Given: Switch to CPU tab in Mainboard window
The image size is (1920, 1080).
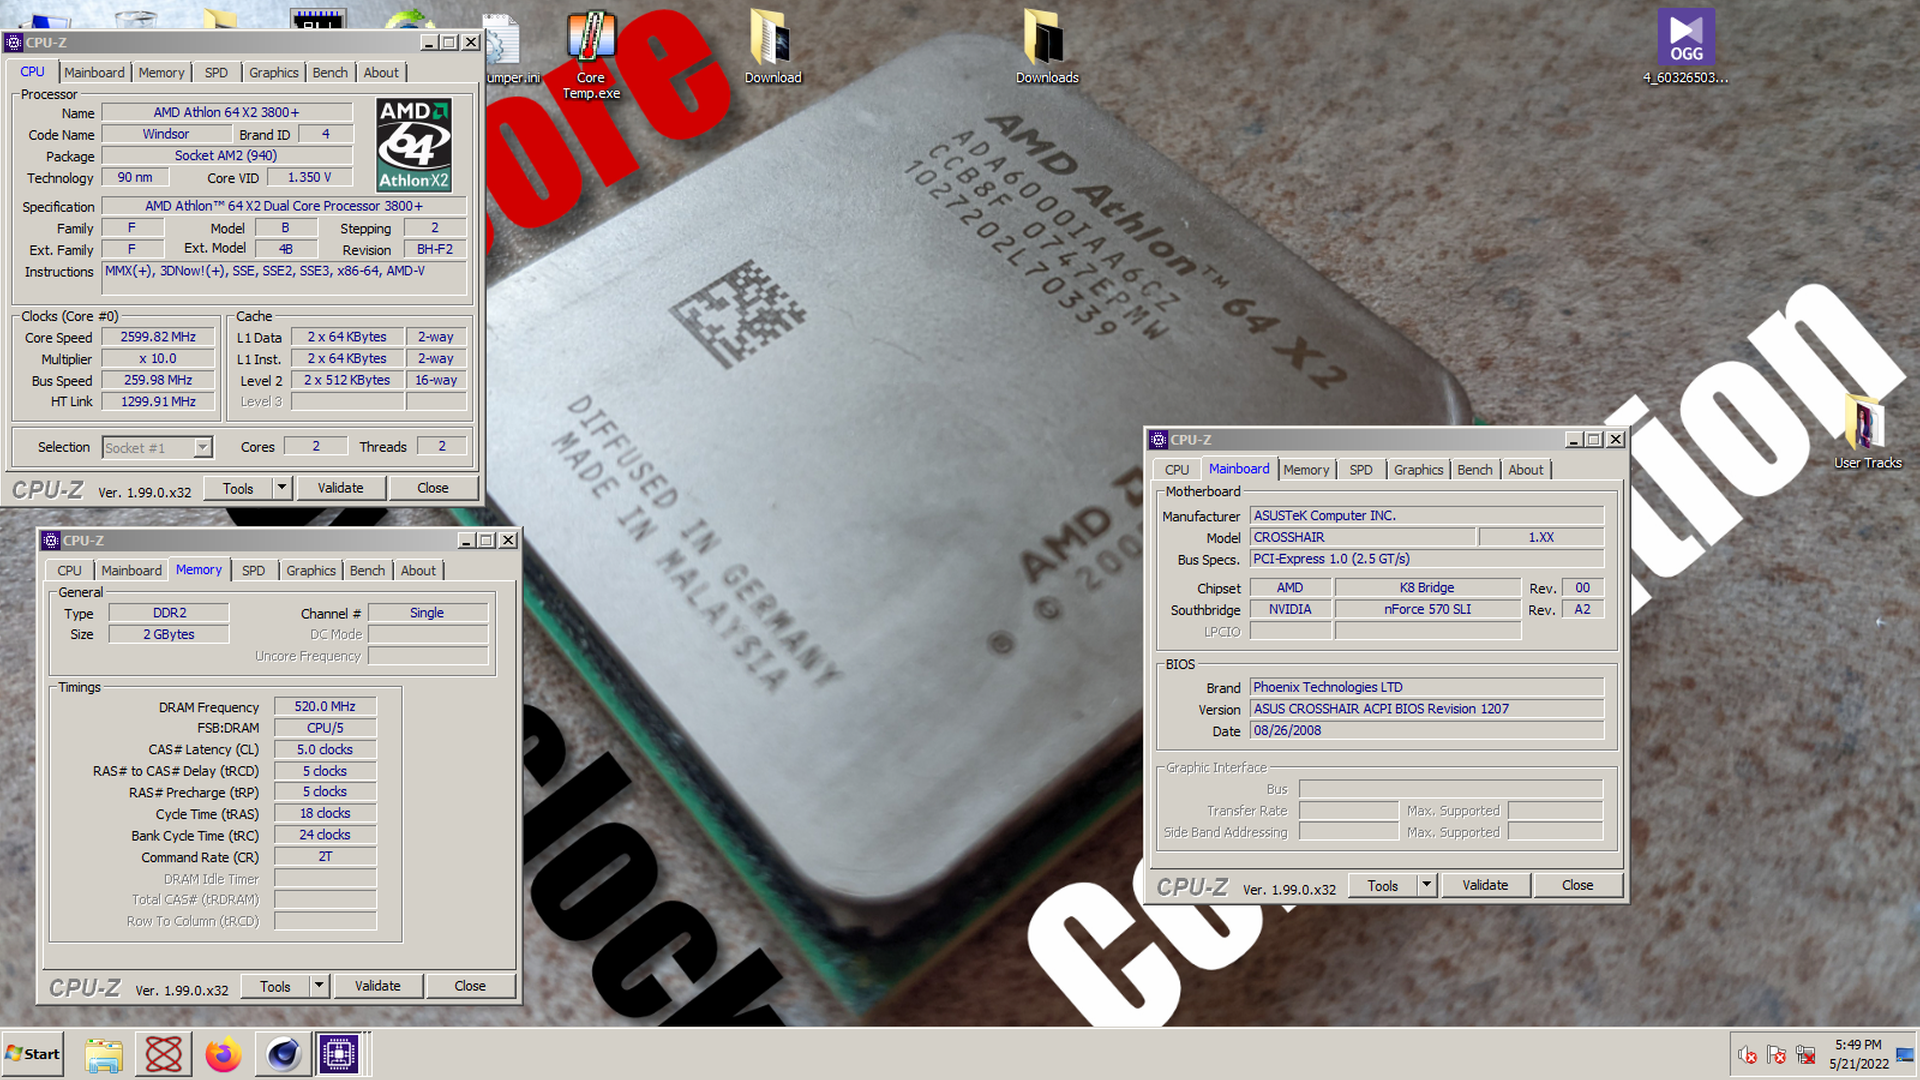Looking at the screenshot, I should (x=1177, y=470).
